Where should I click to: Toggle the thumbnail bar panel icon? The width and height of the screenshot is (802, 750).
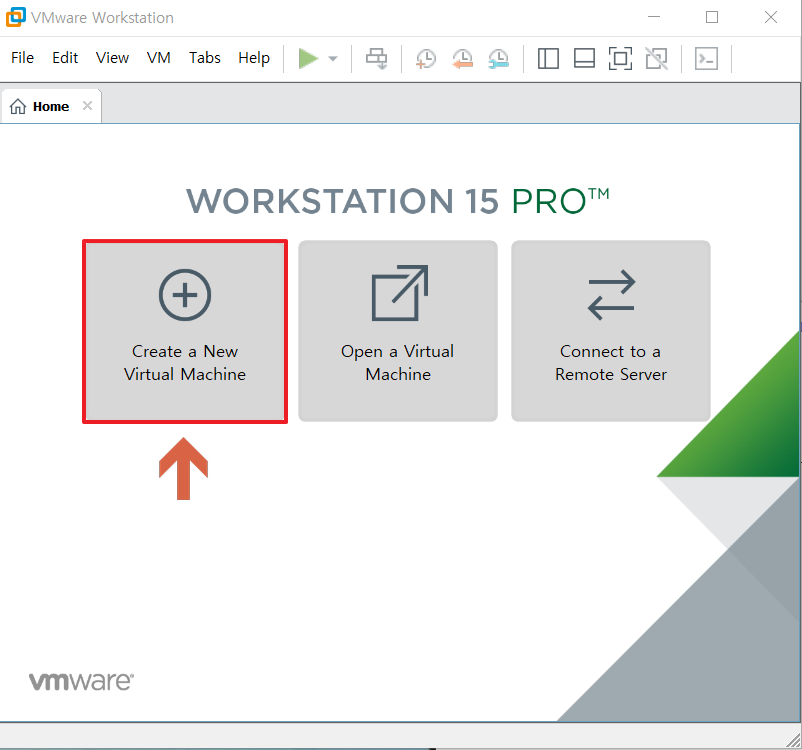click(x=584, y=58)
